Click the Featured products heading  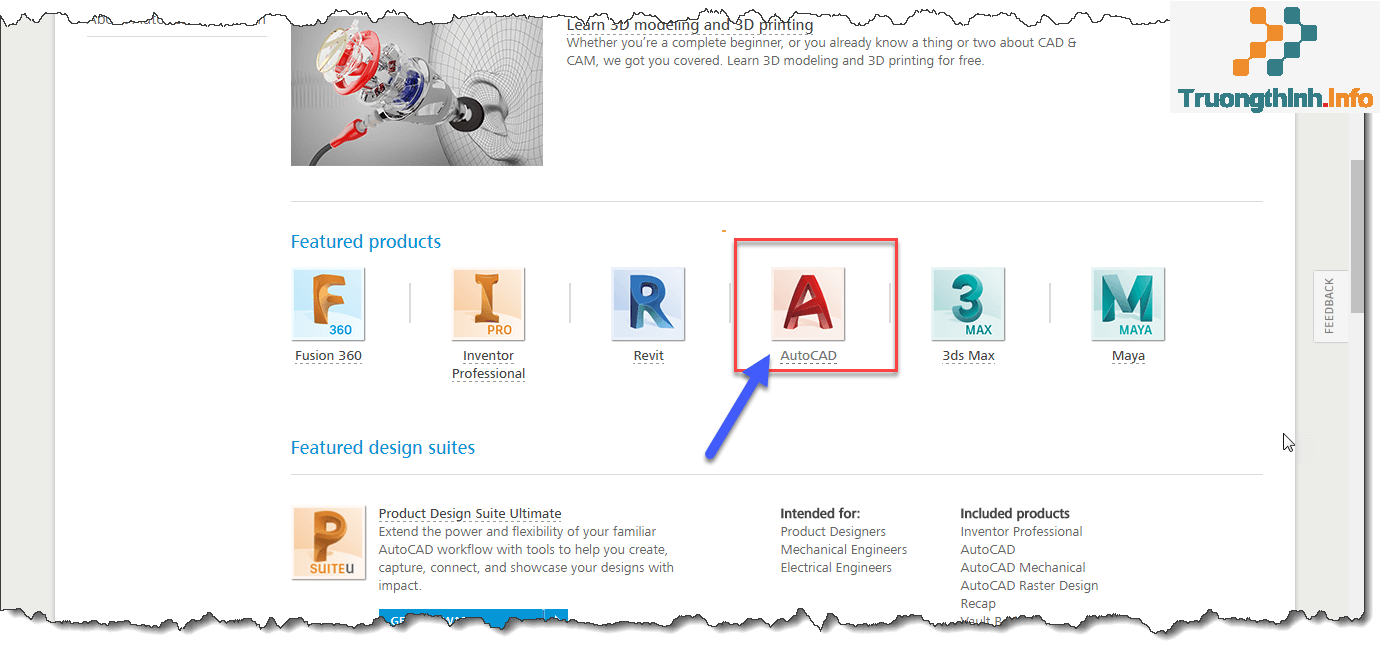click(x=366, y=242)
